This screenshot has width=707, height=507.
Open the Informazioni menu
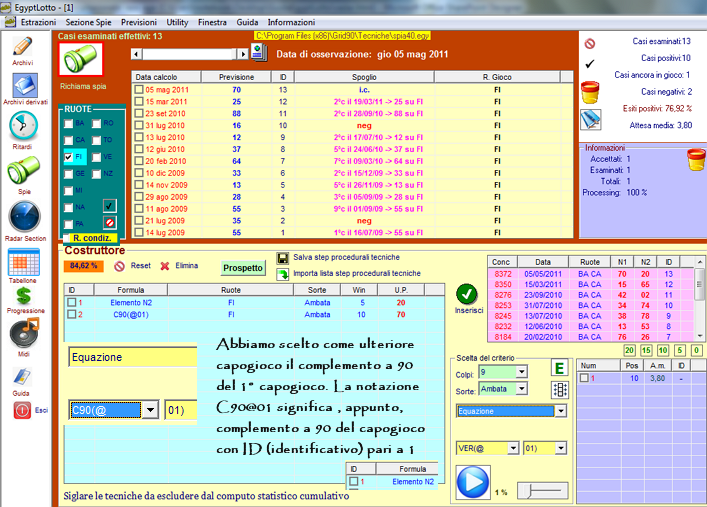point(291,22)
